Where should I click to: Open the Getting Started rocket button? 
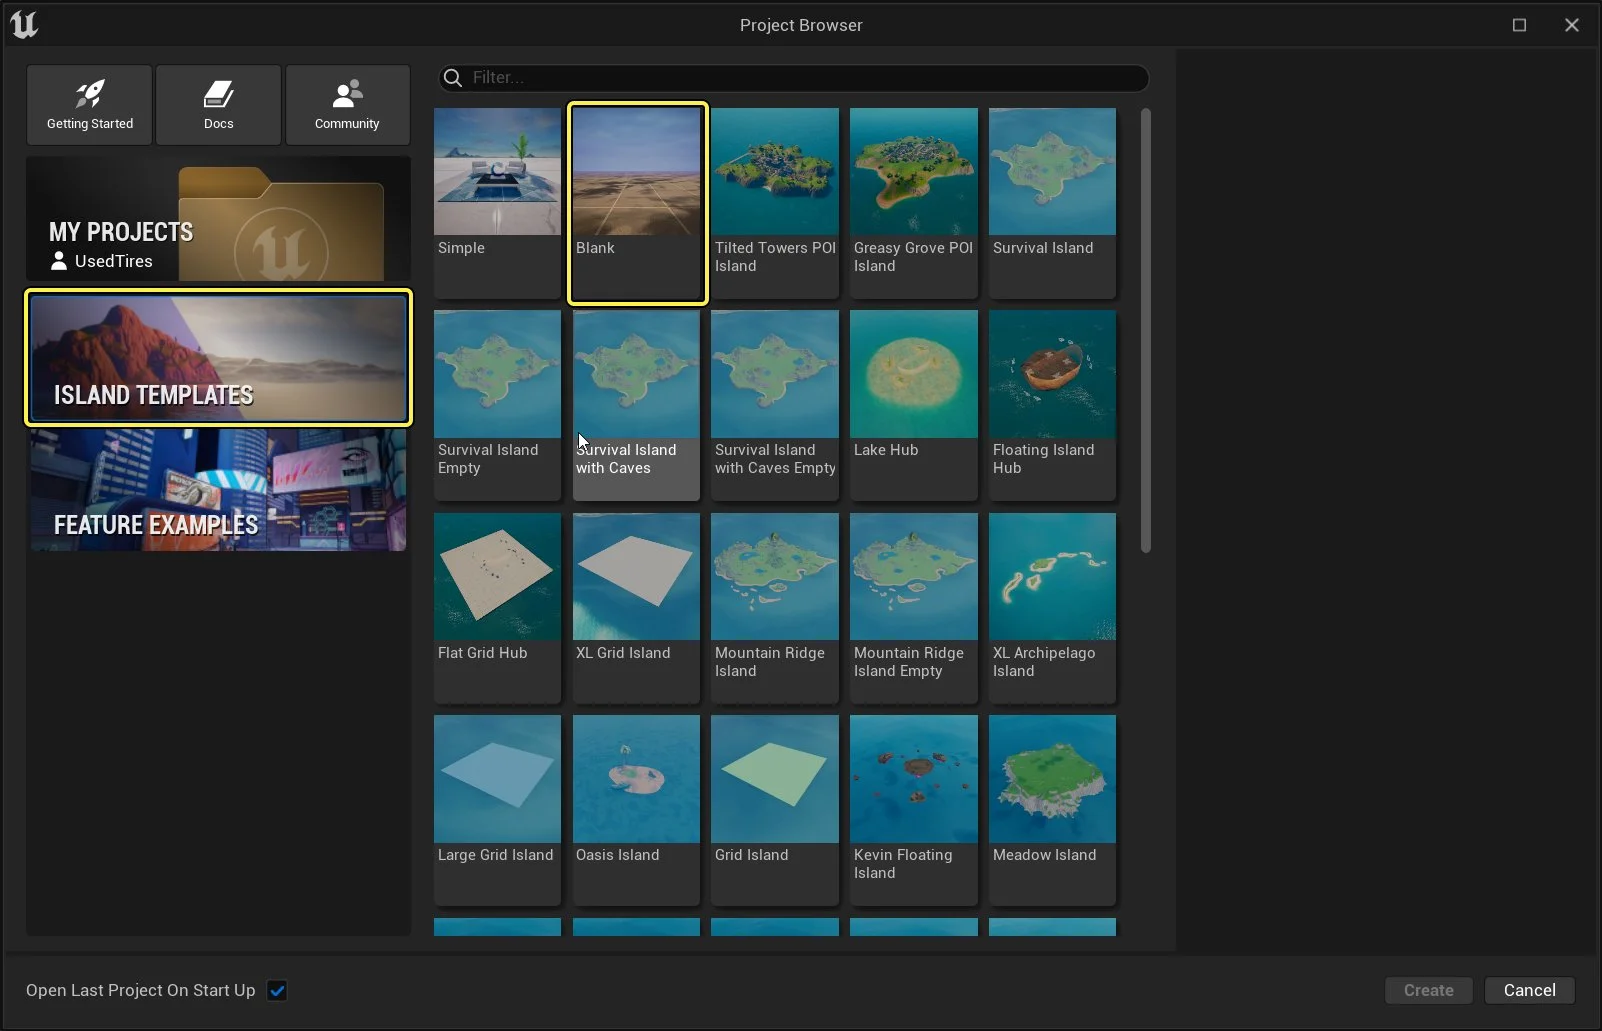click(x=90, y=105)
